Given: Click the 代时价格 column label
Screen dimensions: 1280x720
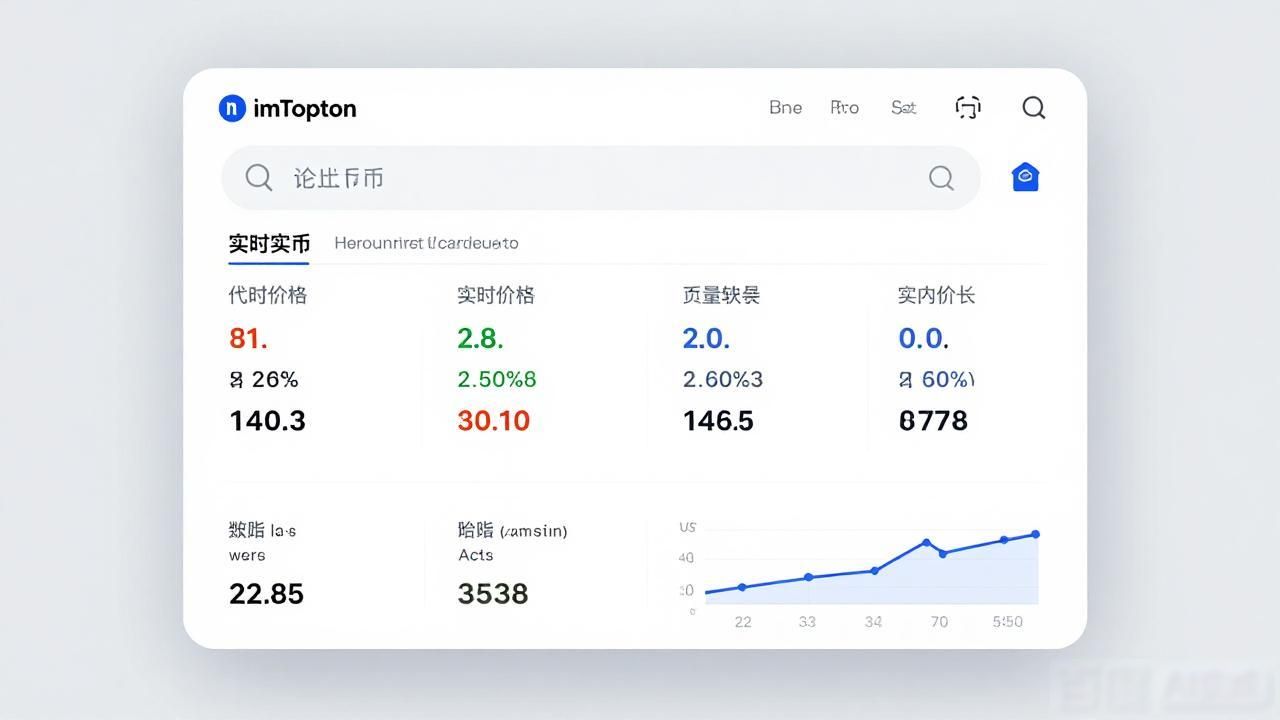Looking at the screenshot, I should pyautogui.click(x=267, y=295).
